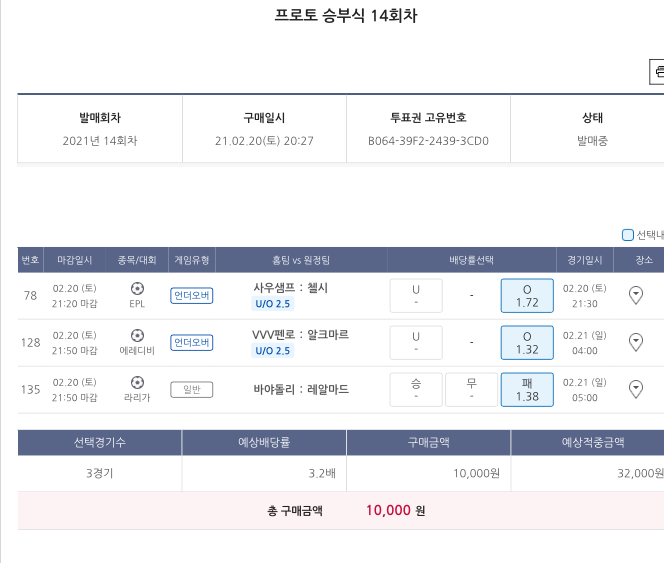The width and height of the screenshot is (664, 563).
Task: Click the partially visible button at top right
Action: click(x=657, y=72)
